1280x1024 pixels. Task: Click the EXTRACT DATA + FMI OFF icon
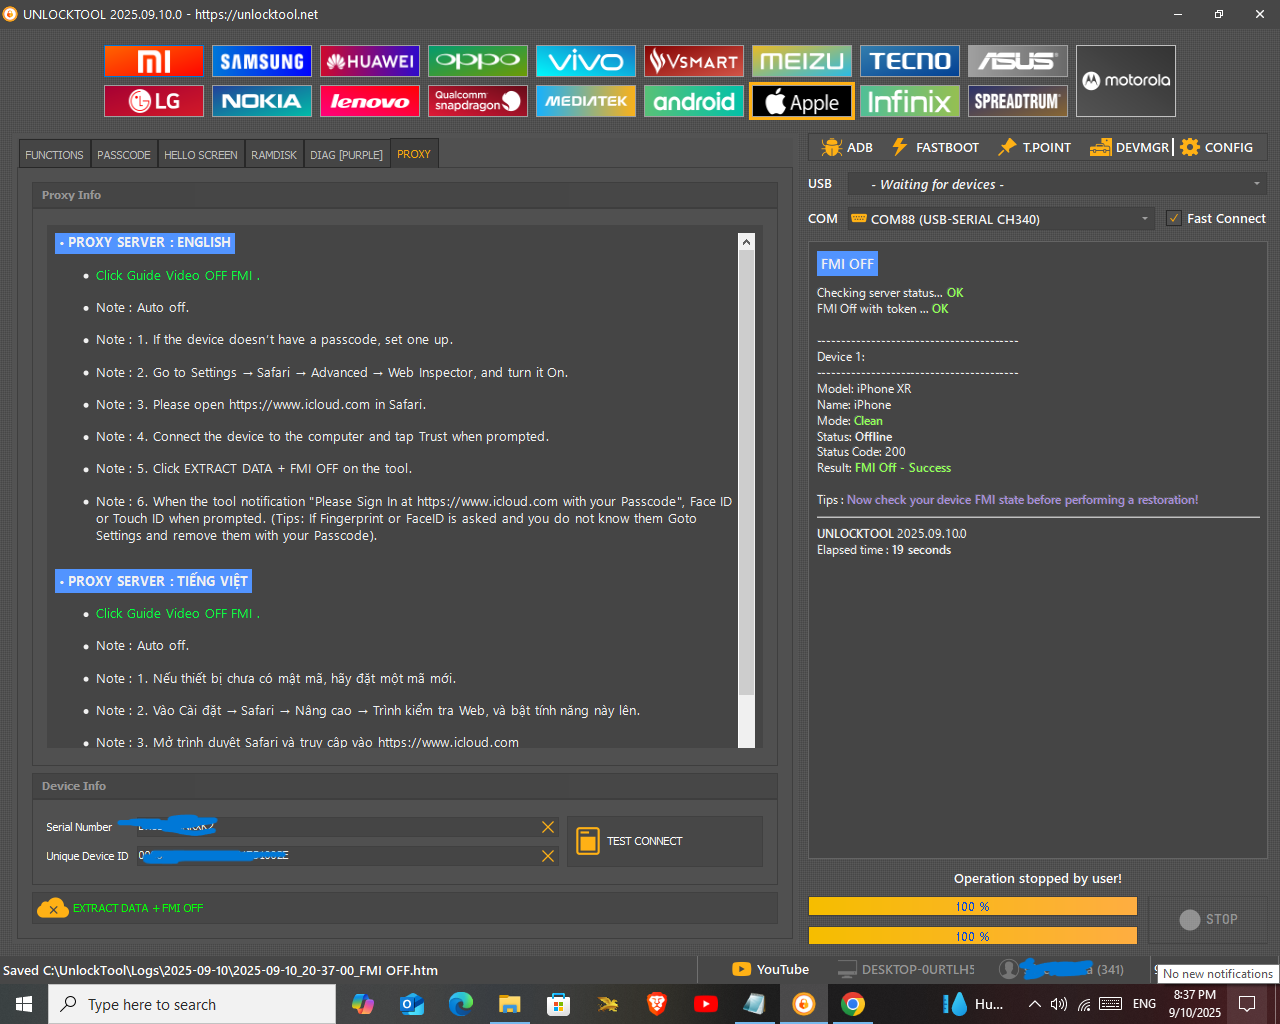click(54, 907)
